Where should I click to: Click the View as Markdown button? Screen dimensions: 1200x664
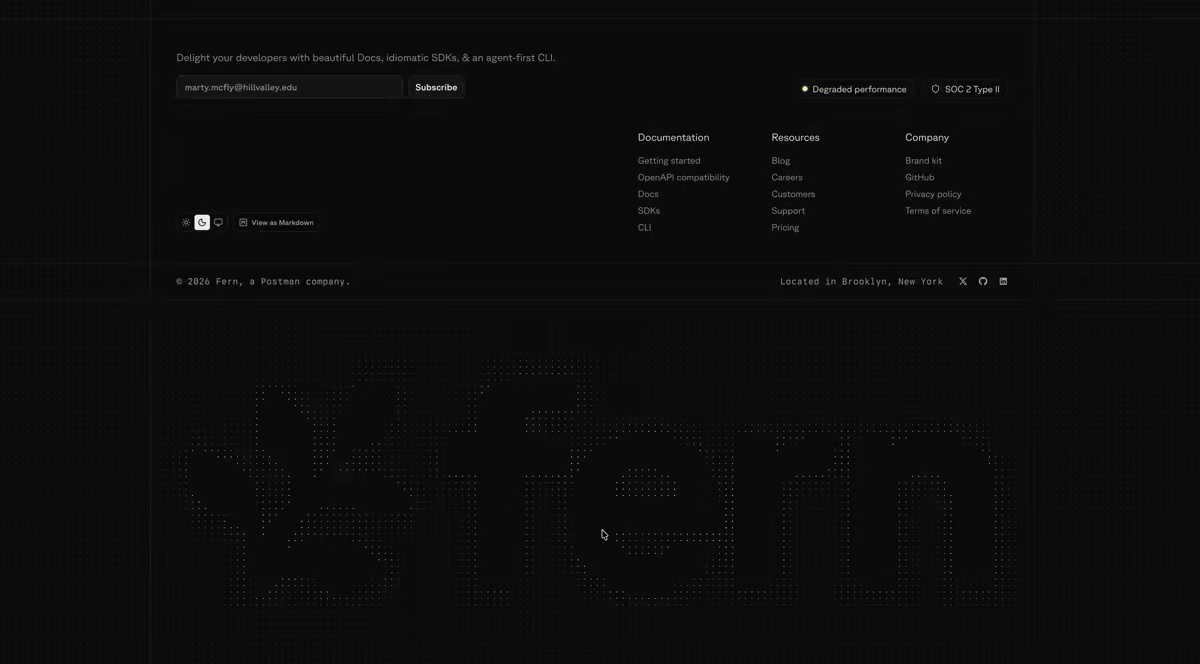pyautogui.click(x=276, y=223)
